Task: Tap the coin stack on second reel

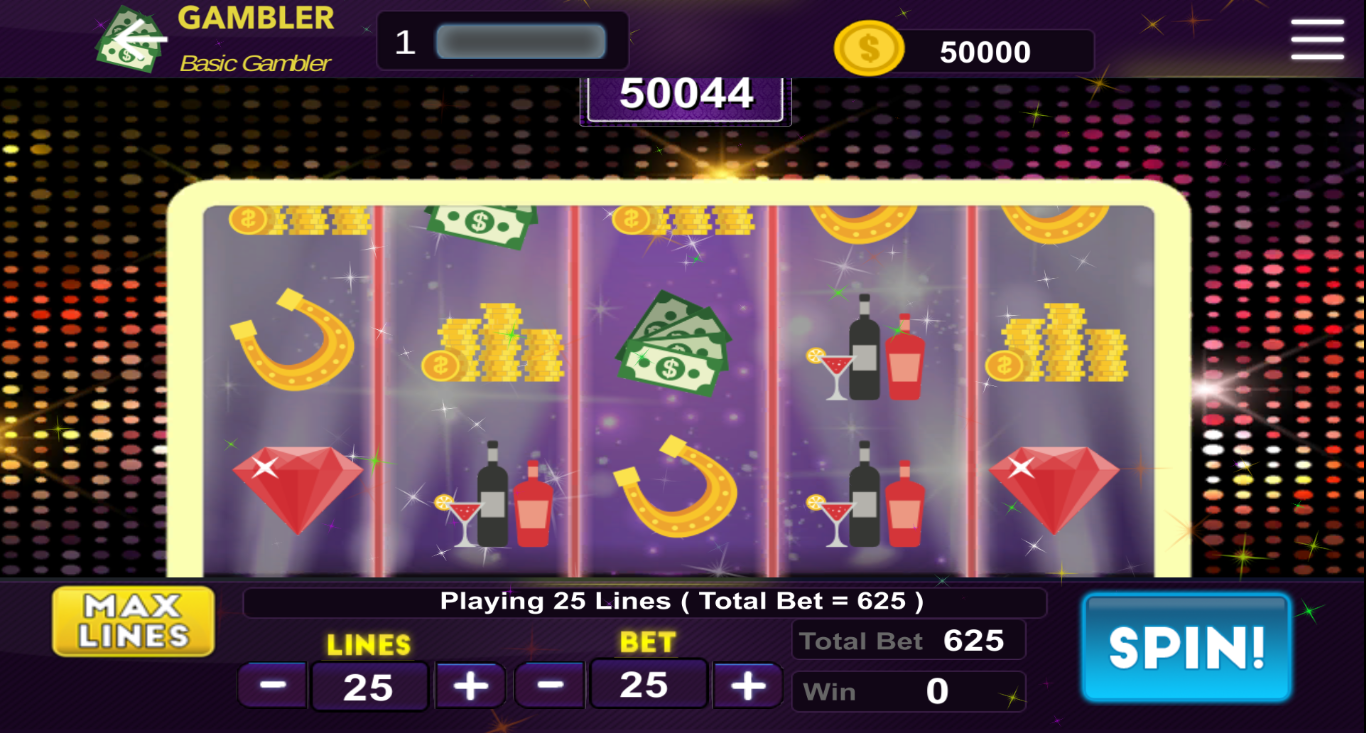Action: pos(492,342)
